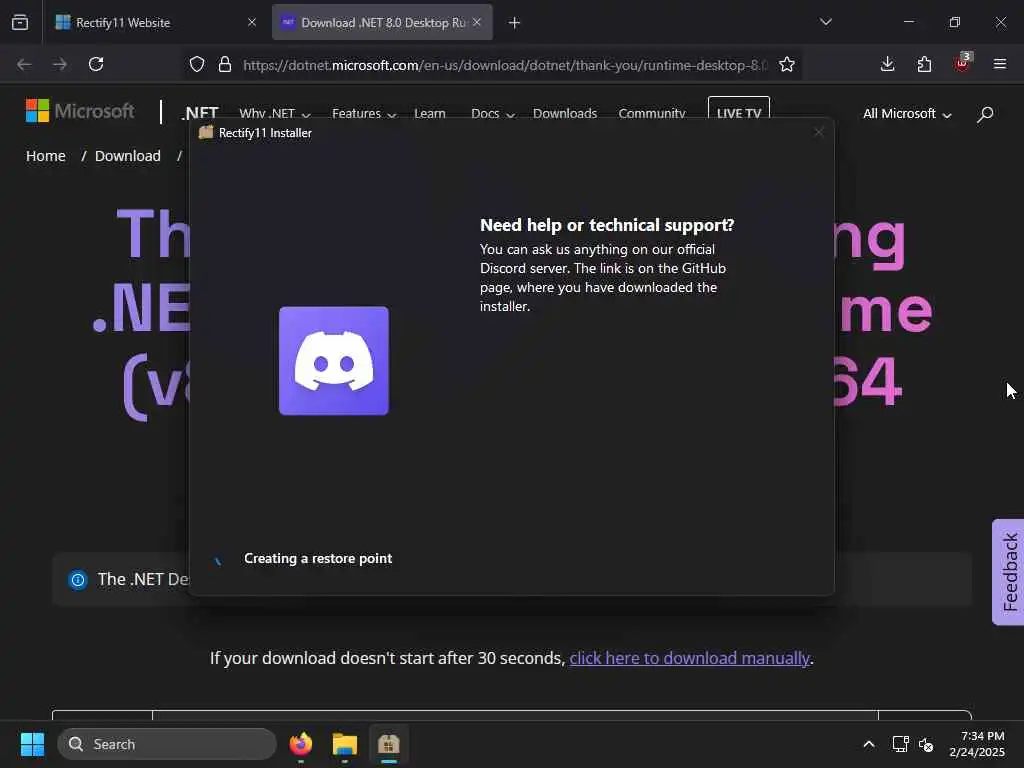Go back to previous page
Image resolution: width=1024 pixels, height=768 pixels.
(24, 64)
